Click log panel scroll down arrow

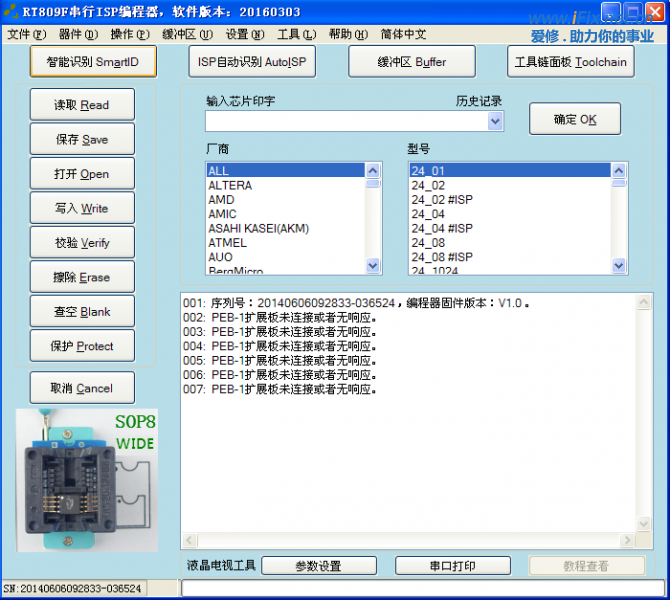(644, 523)
